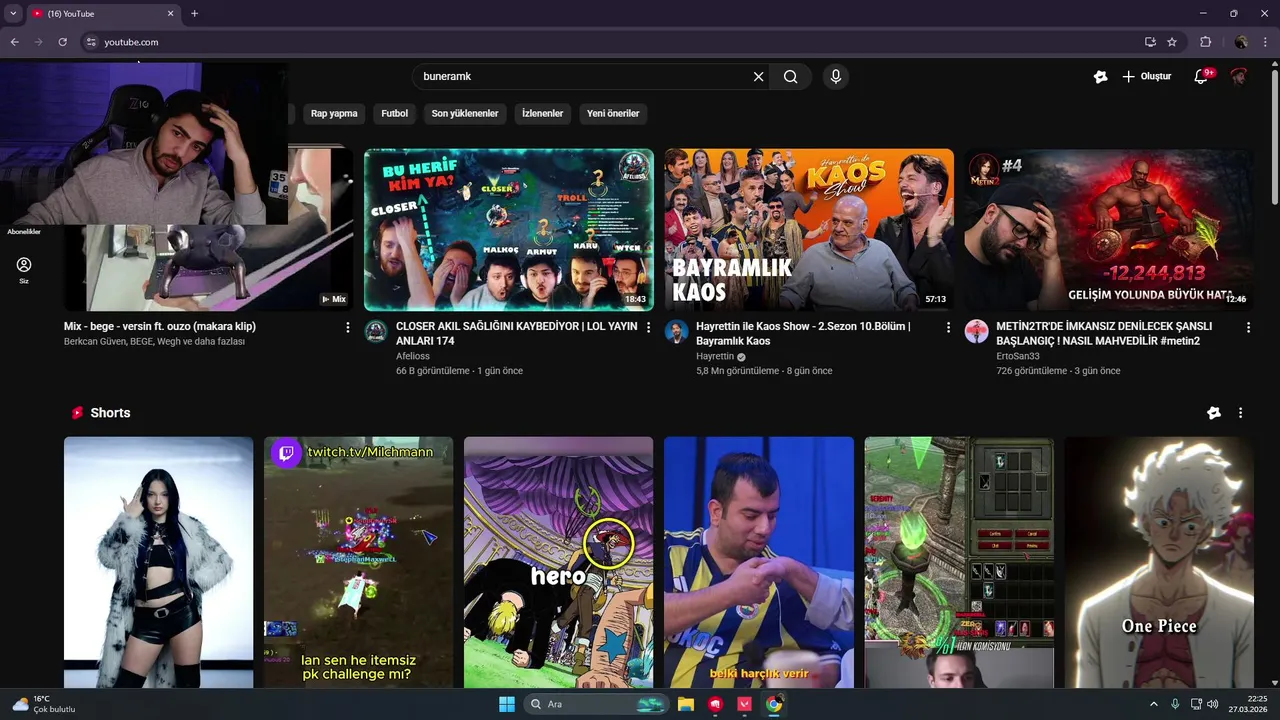
Task: Go to ErtoSan33 channel name link
Action: (x=1018, y=356)
